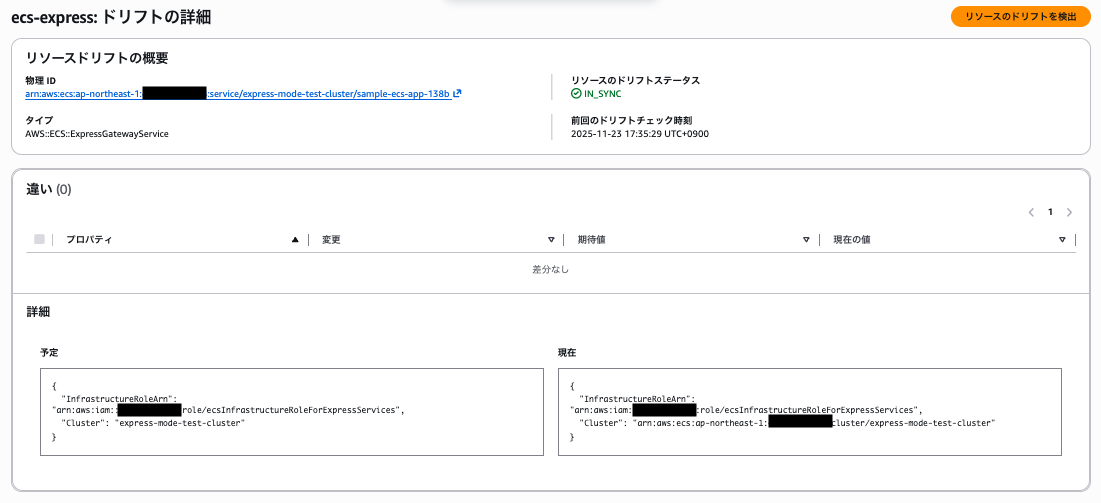Click the 物理 ID label
Viewport: 1101px width, 503px height.
[x=41, y=80]
